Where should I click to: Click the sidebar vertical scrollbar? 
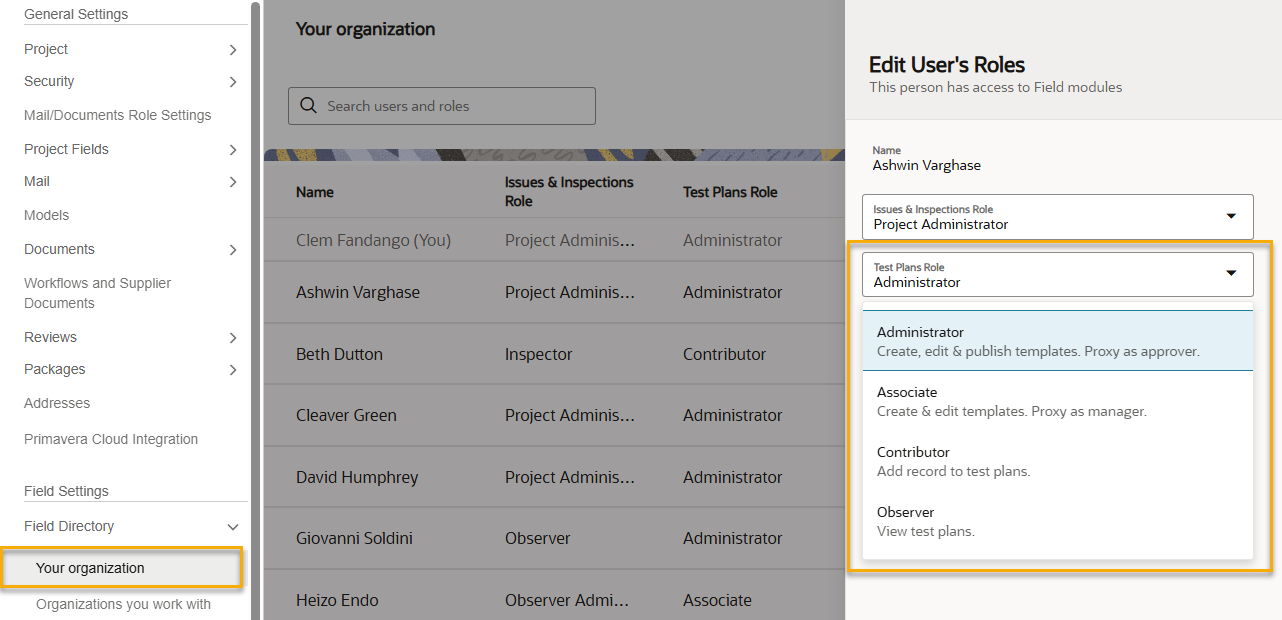tap(255, 300)
